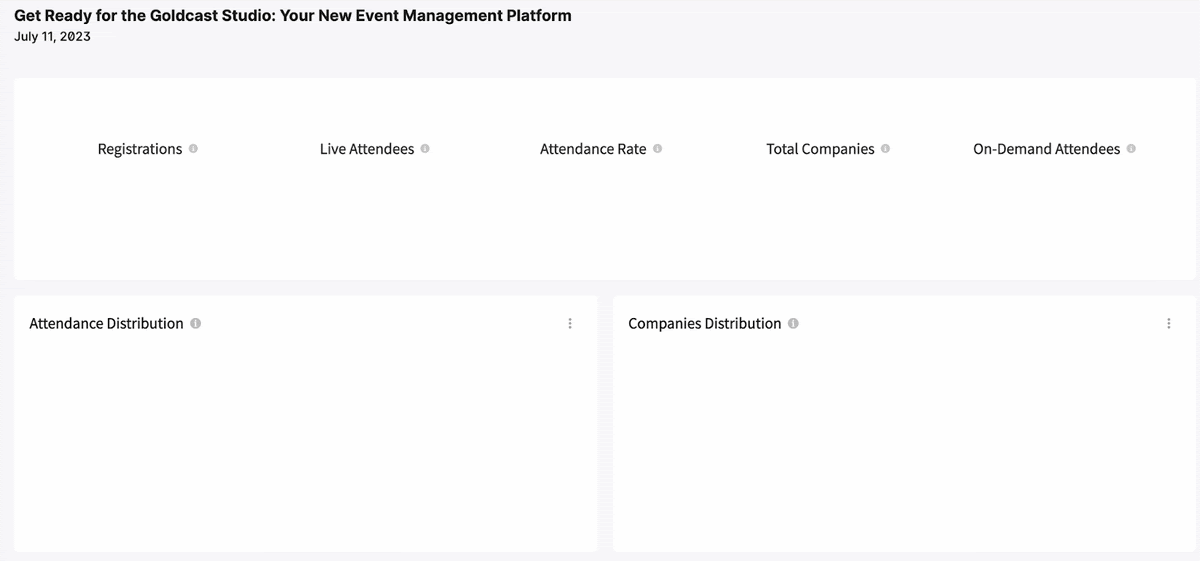Click the July 11, 2023 event date
1200x561 pixels.
pos(52,37)
